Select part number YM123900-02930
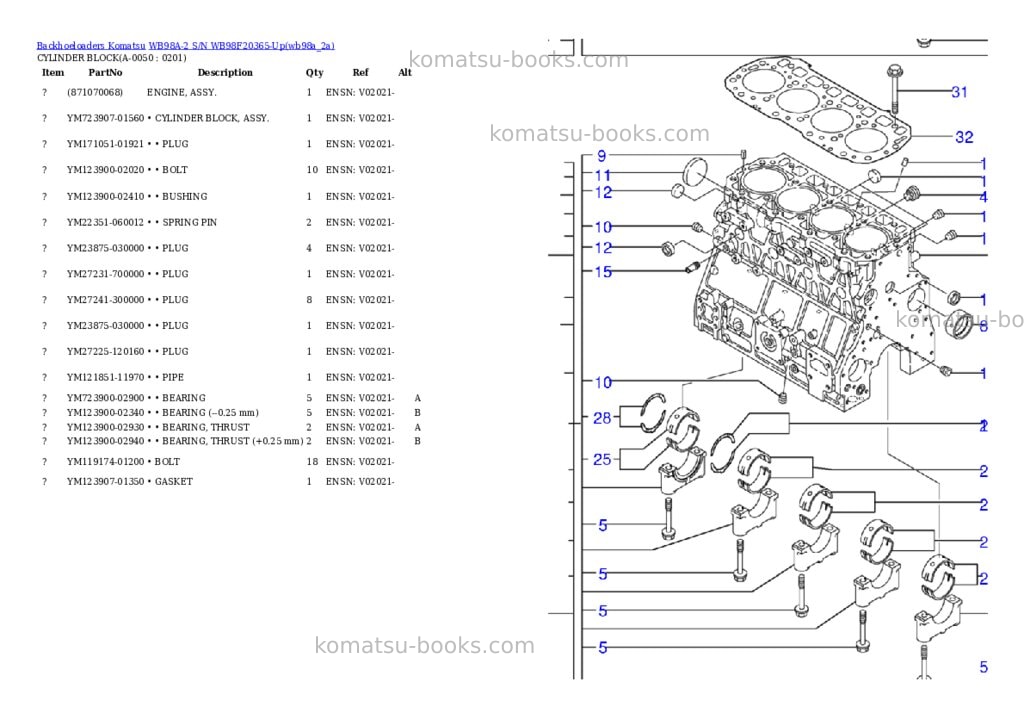 pyautogui.click(x=105, y=427)
